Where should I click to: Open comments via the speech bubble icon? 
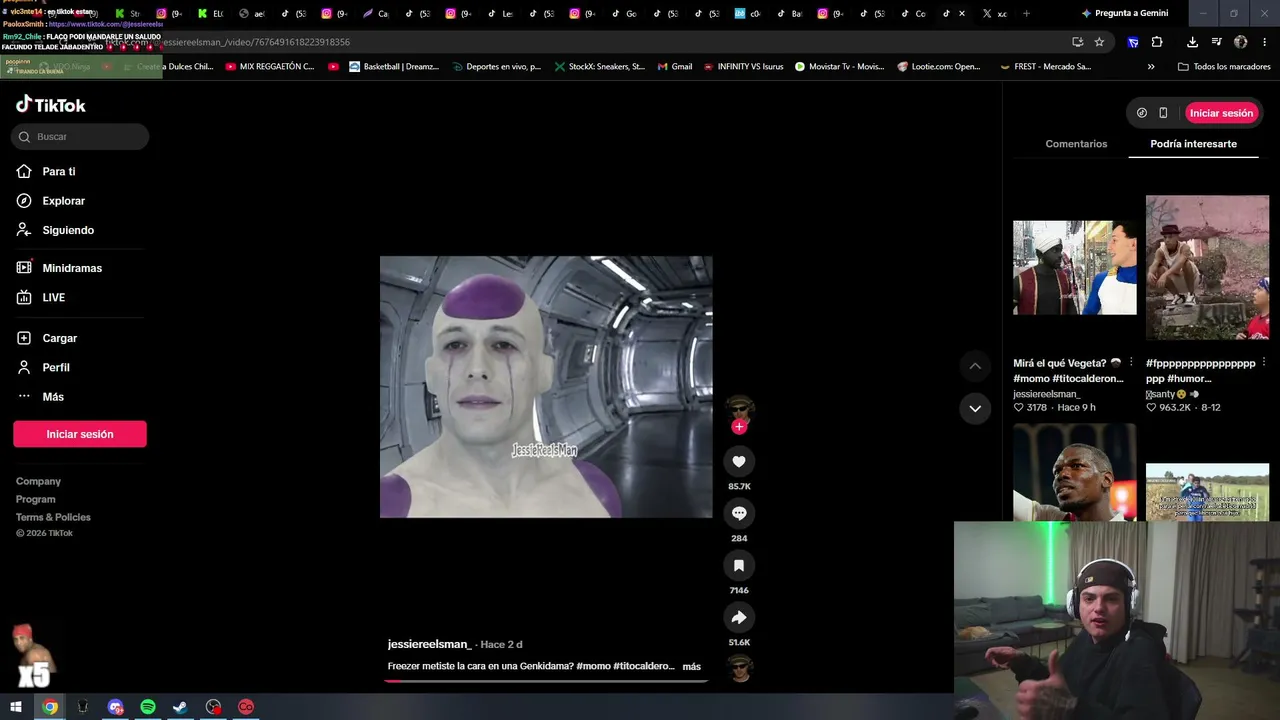[x=739, y=513]
